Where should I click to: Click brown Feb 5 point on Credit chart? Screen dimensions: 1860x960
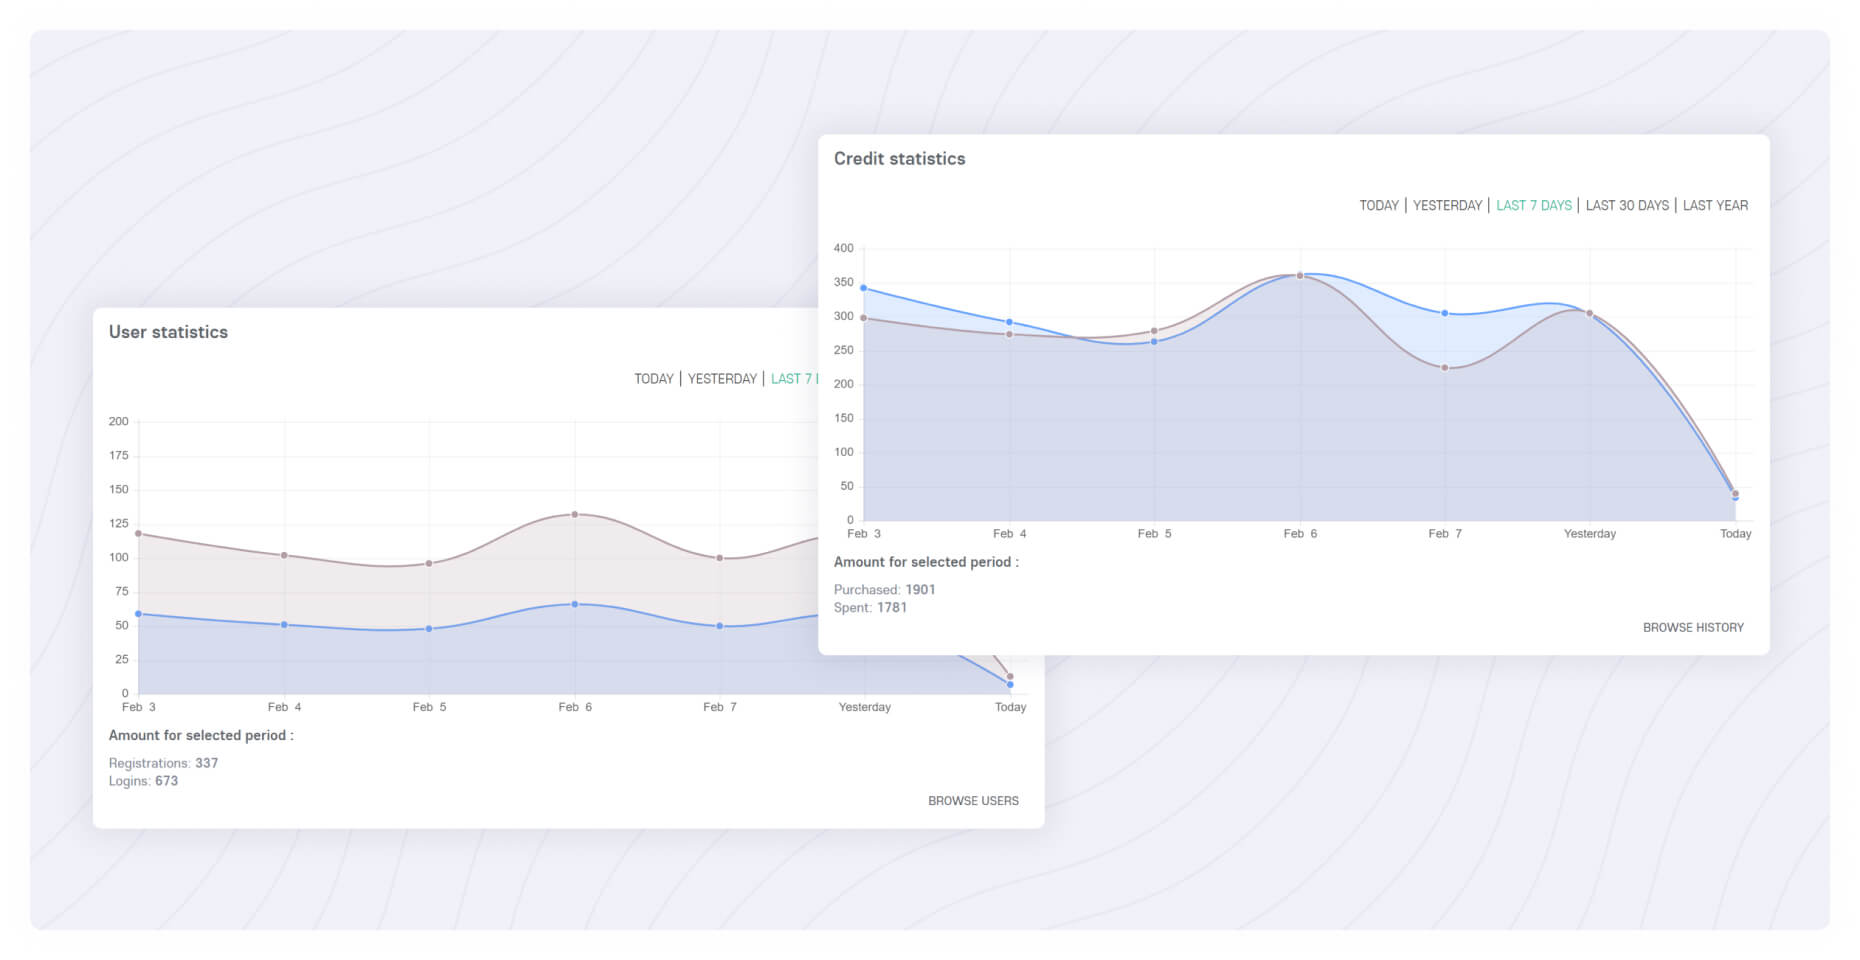point(1154,331)
